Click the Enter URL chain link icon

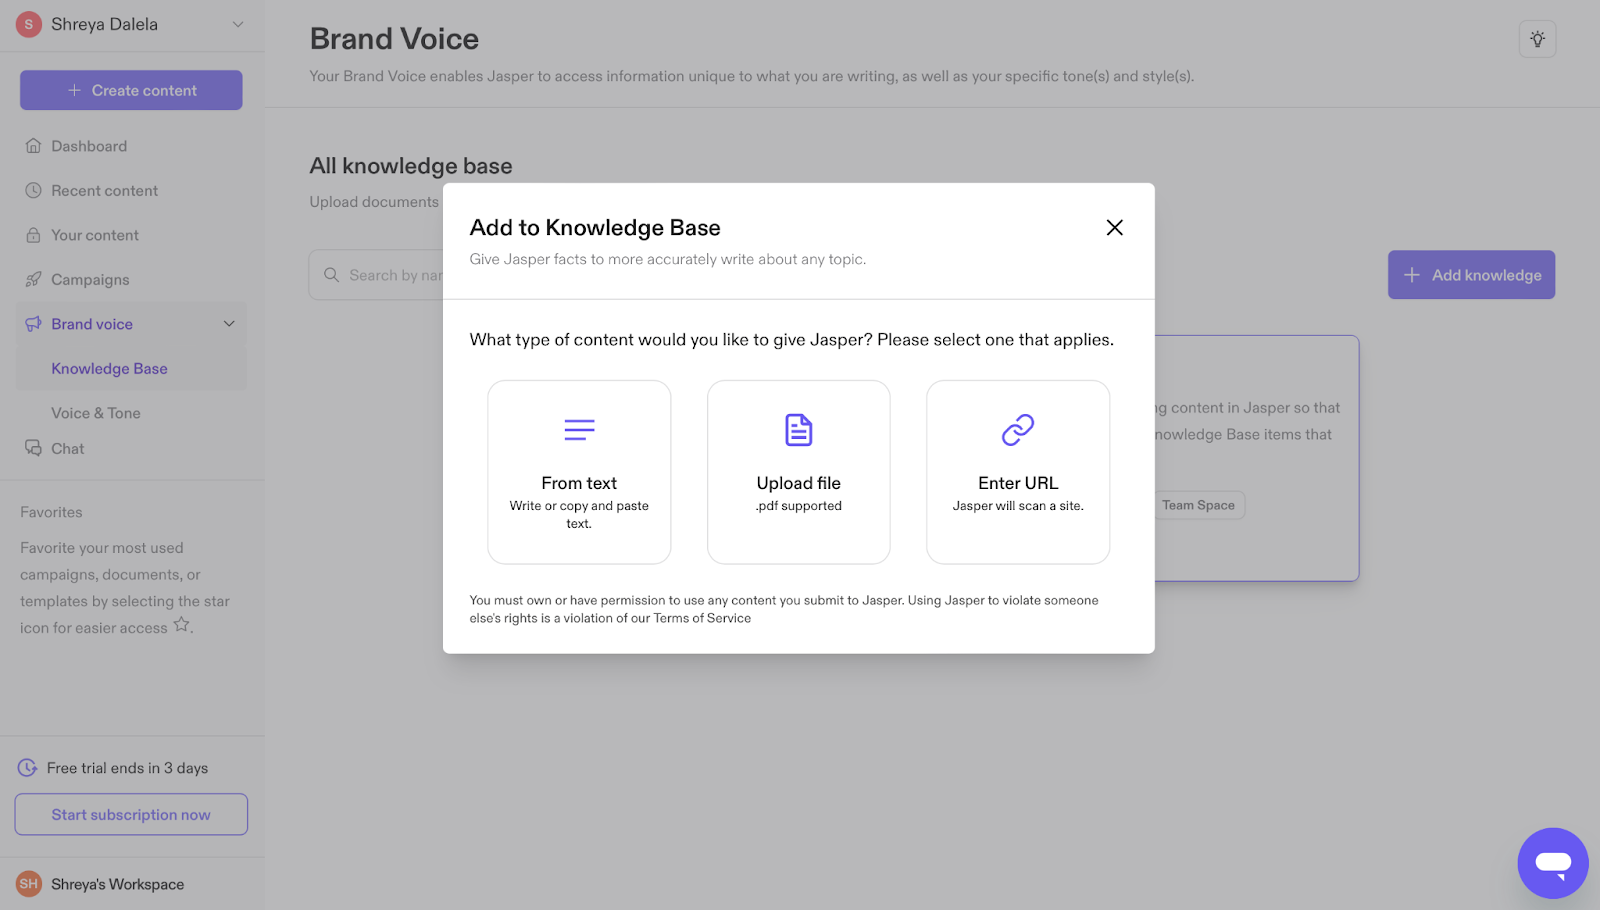(x=1018, y=430)
